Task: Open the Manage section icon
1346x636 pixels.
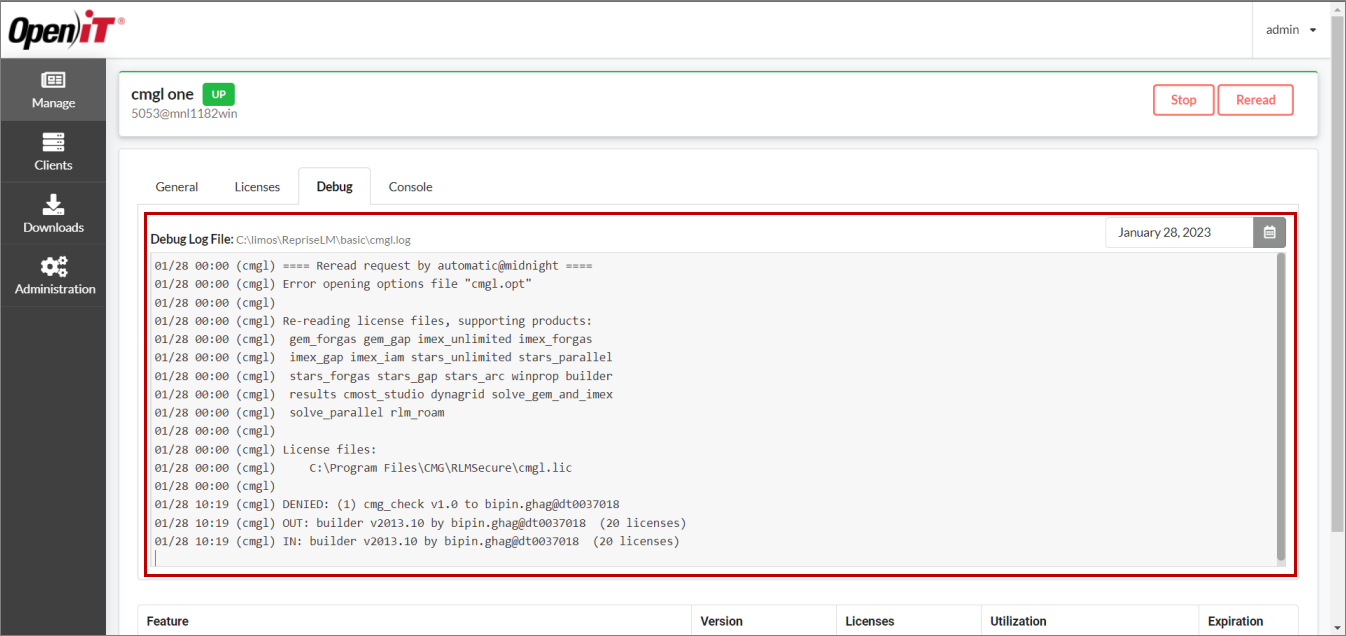Action: (53, 80)
